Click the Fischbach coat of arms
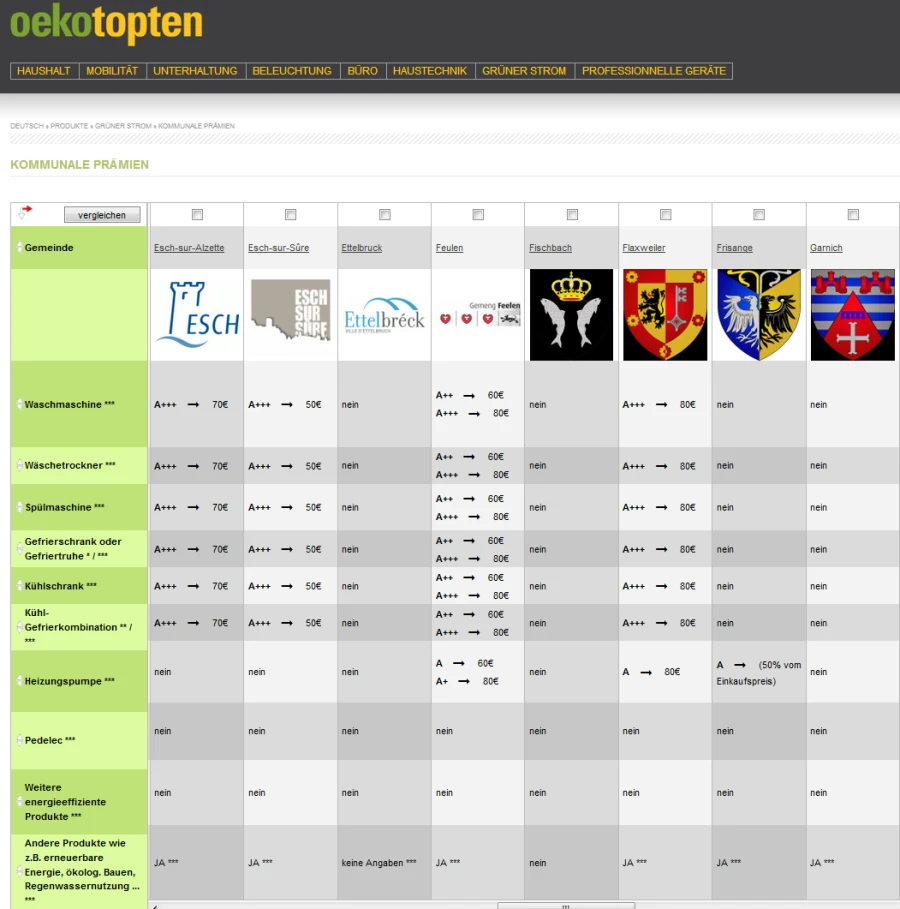 571,315
